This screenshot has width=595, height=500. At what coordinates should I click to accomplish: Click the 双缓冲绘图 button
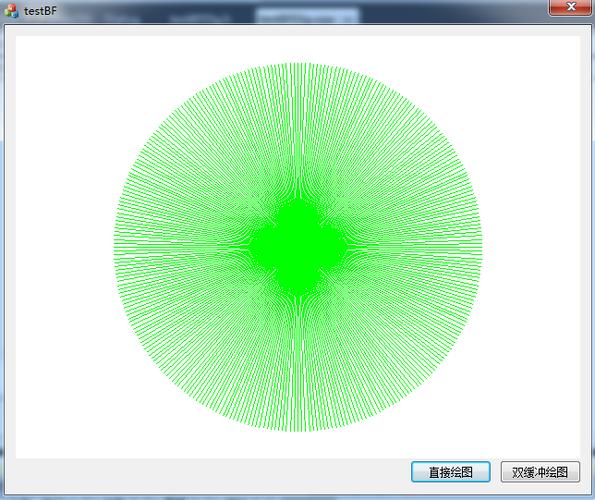point(540,472)
